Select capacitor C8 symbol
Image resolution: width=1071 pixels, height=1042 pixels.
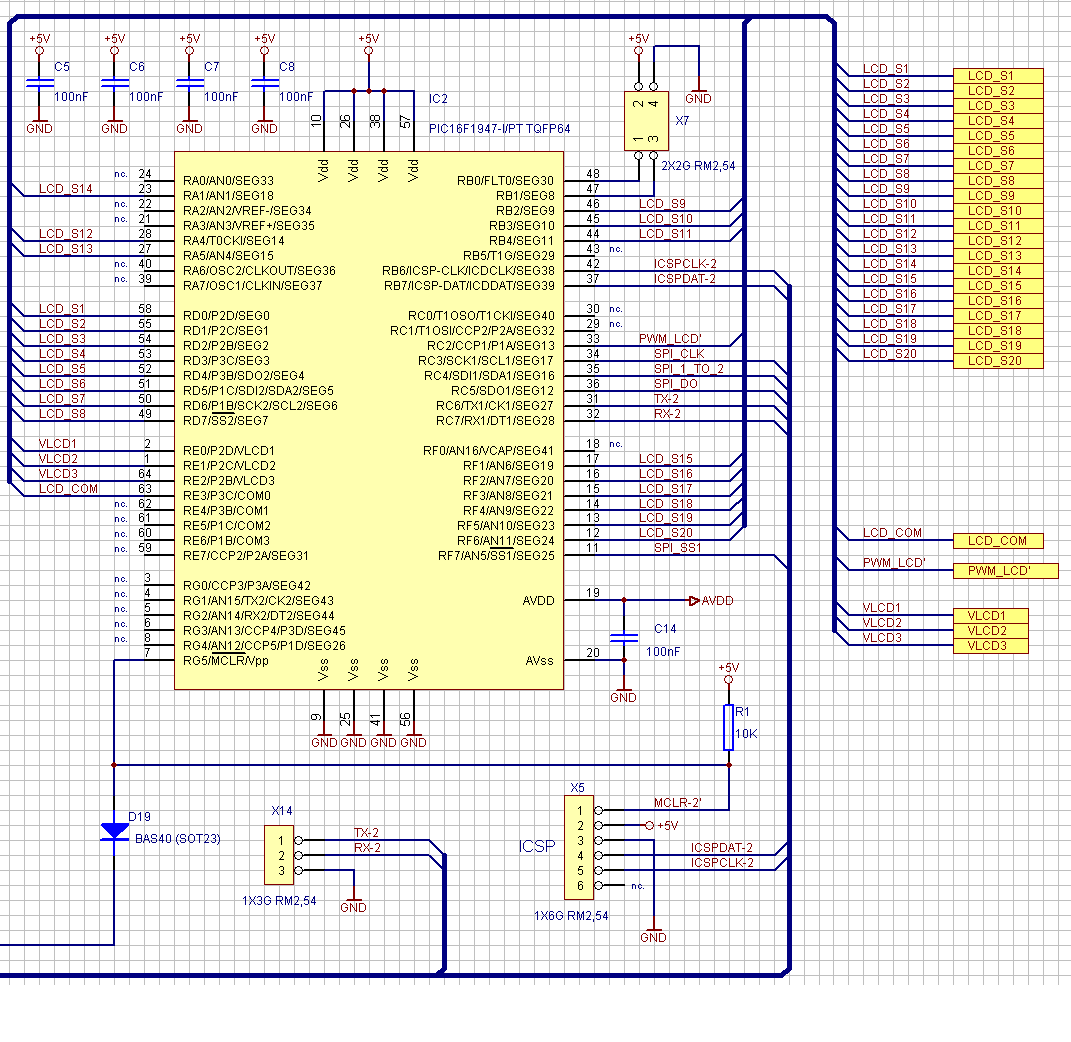tap(264, 83)
